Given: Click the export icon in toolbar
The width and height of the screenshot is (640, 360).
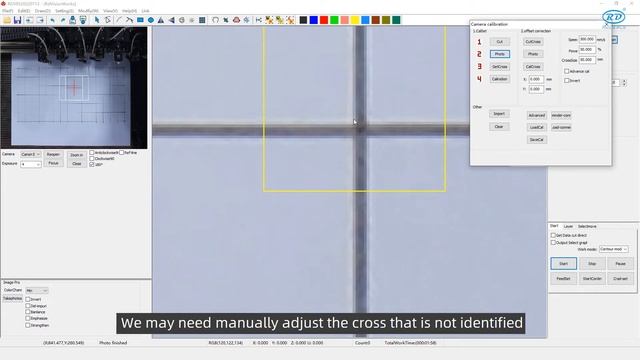Looking at the screenshot, I should click(x=40, y=20).
